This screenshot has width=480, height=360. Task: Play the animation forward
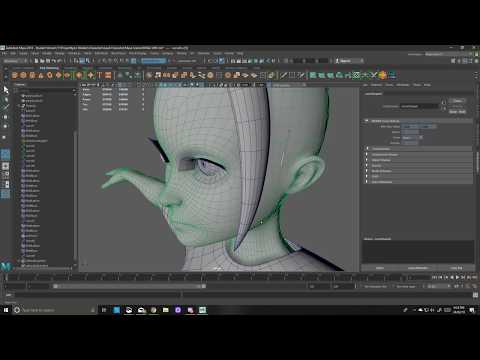[458, 277]
